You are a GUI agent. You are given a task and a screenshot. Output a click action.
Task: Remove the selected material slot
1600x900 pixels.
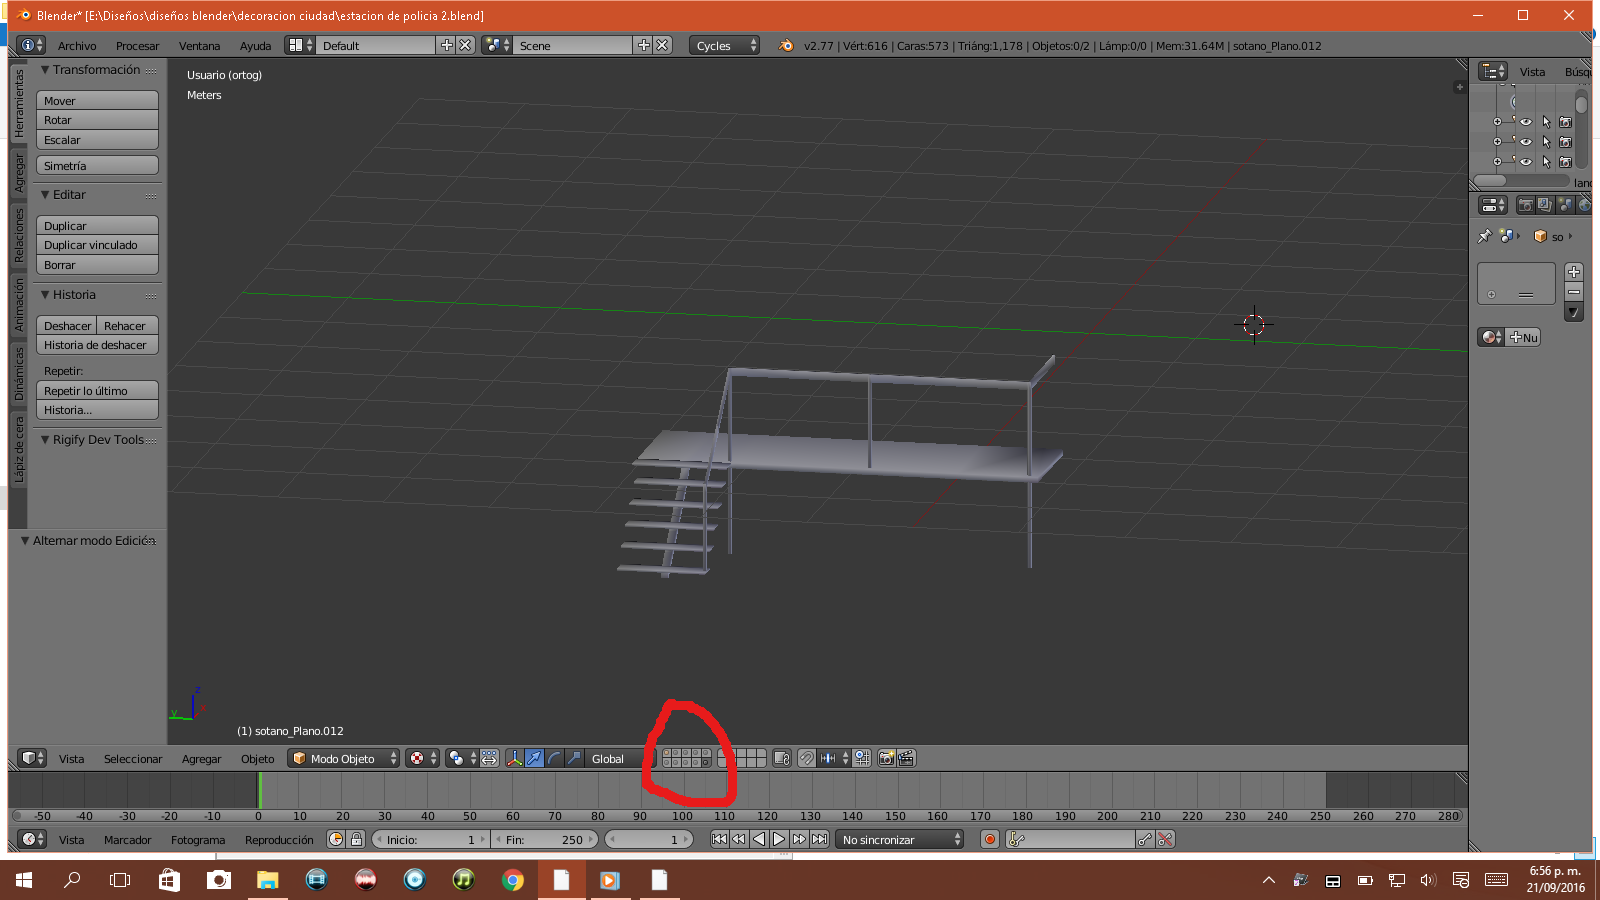click(1574, 292)
